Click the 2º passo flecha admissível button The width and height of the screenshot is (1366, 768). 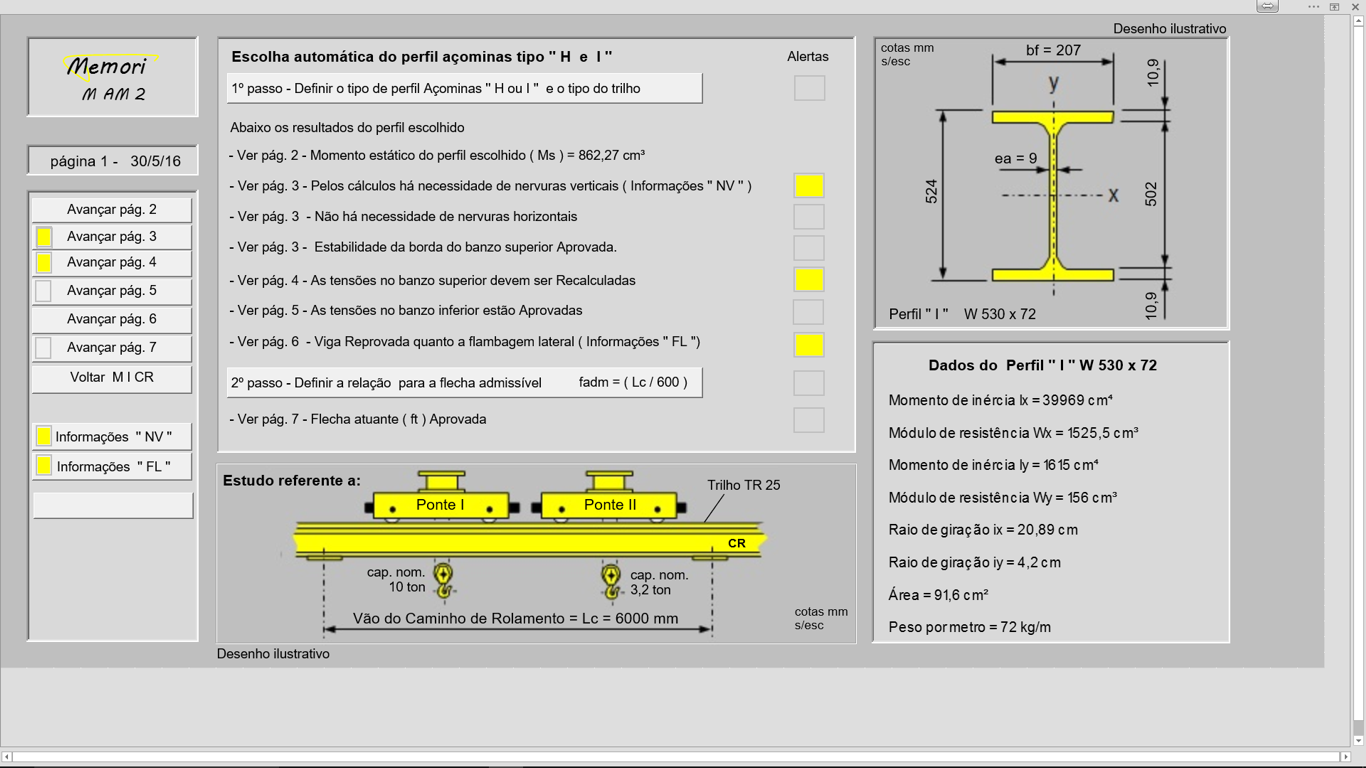click(464, 382)
